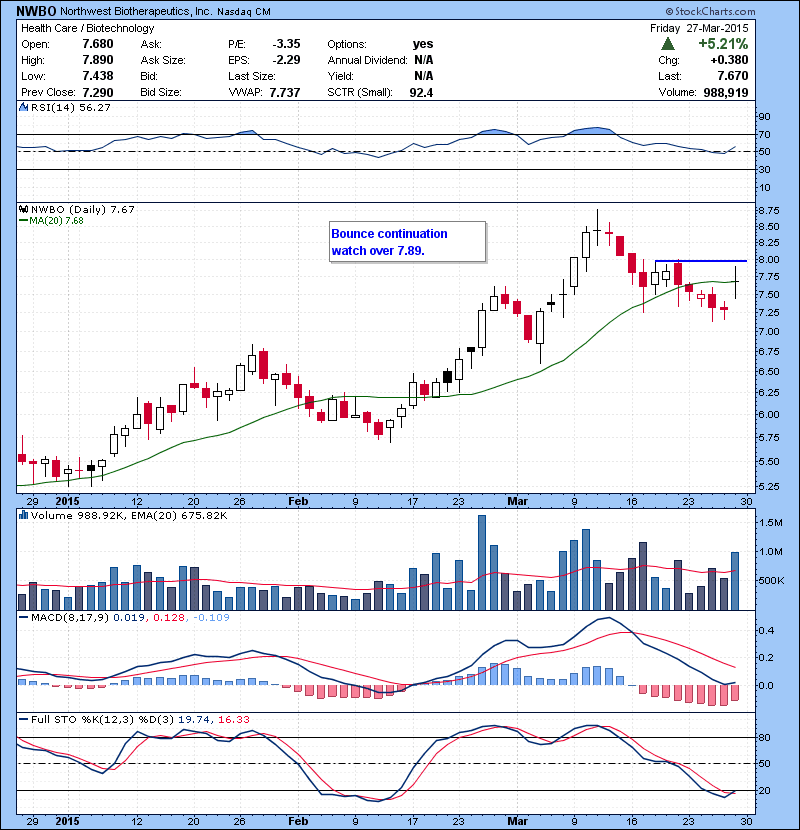Screen dimensions: 800x830
Task: Click the RSI(14) 56.27 label
Action: click(x=71, y=107)
